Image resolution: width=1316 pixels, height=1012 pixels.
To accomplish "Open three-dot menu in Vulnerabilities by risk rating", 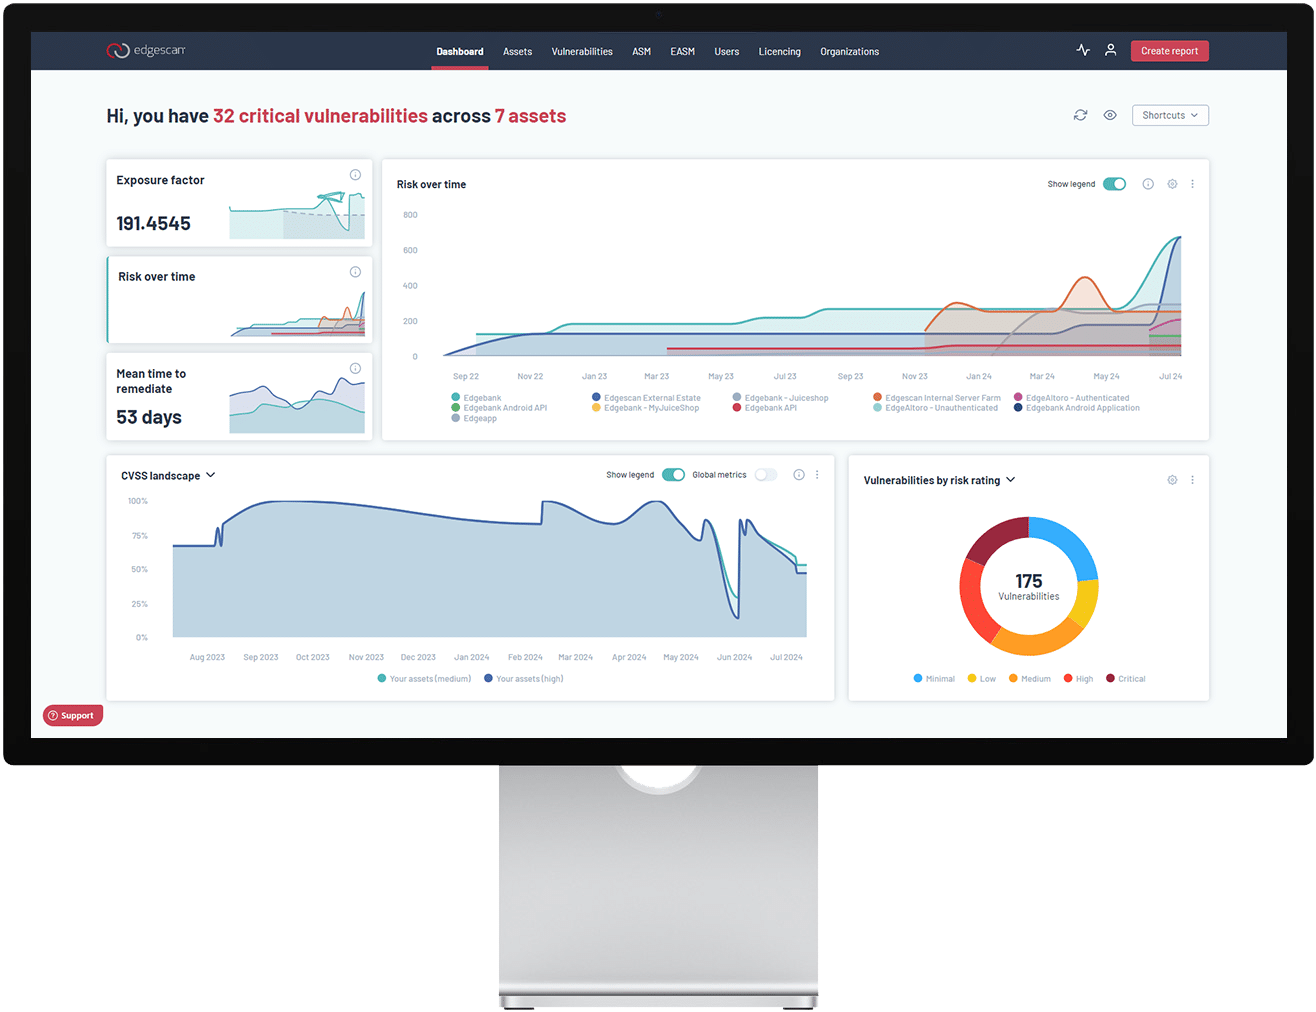I will 1193,480.
